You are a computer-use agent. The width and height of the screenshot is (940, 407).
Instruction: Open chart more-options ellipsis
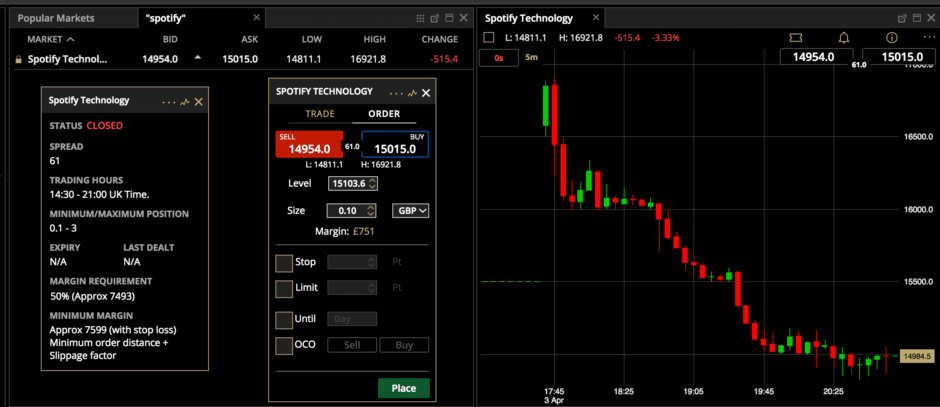929,37
